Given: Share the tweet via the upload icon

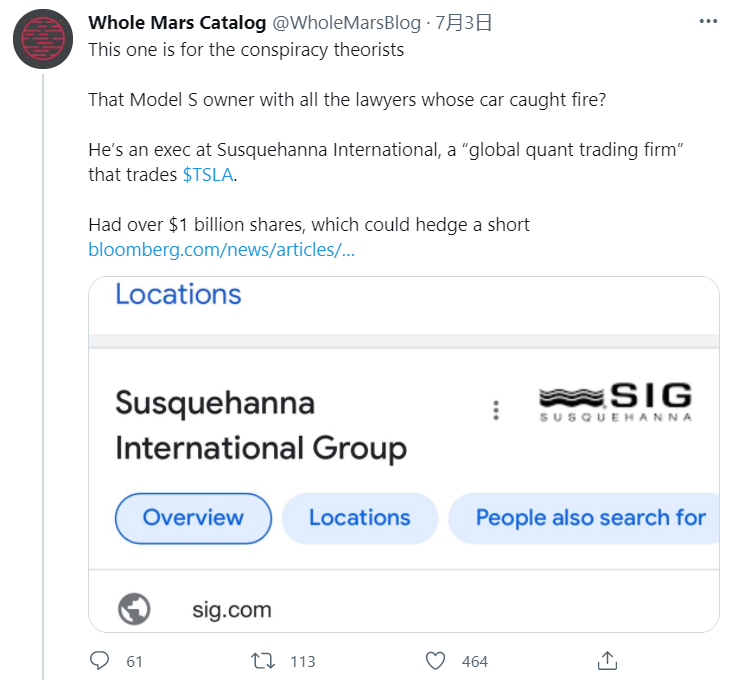Looking at the screenshot, I should [607, 661].
